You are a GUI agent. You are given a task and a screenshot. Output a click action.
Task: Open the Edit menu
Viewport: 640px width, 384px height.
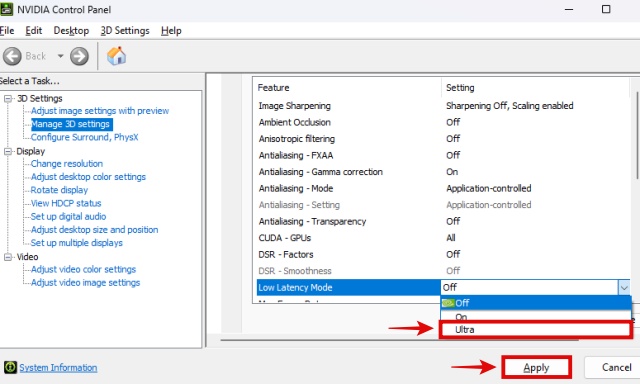pos(33,31)
